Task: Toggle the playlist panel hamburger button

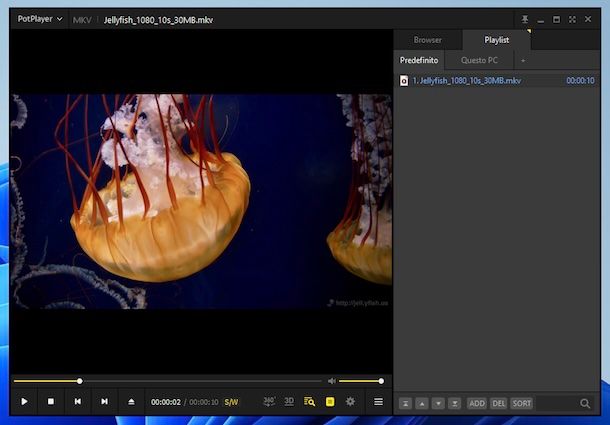Action: [x=378, y=402]
